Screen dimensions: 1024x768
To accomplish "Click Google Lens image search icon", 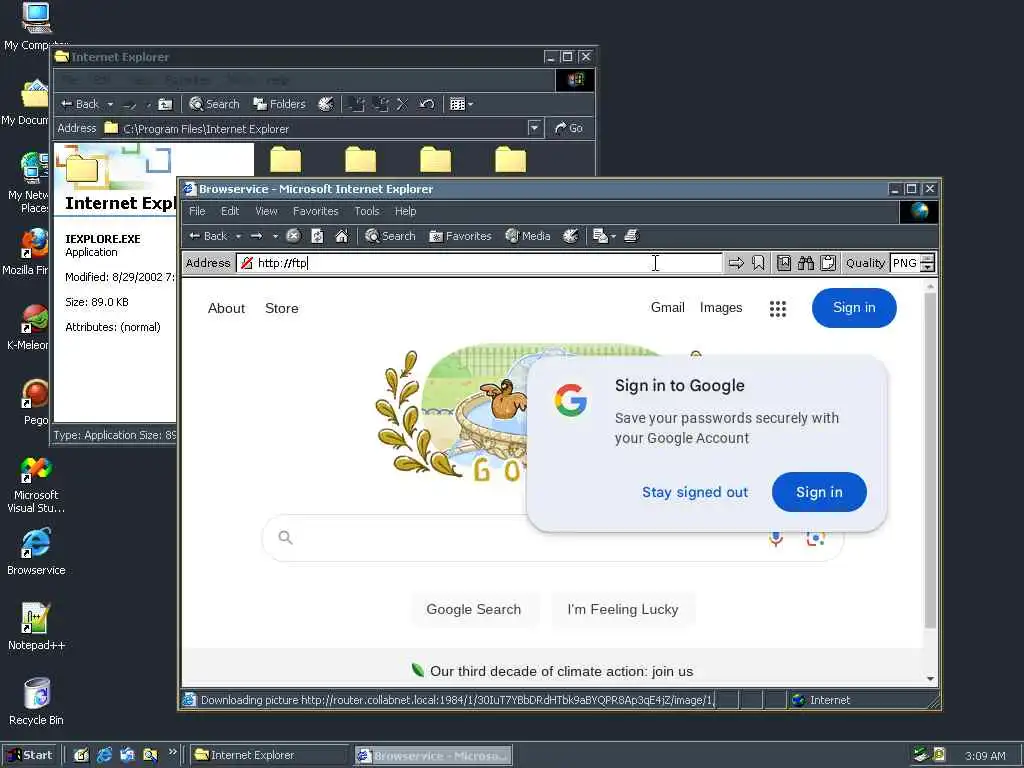I will 815,539.
